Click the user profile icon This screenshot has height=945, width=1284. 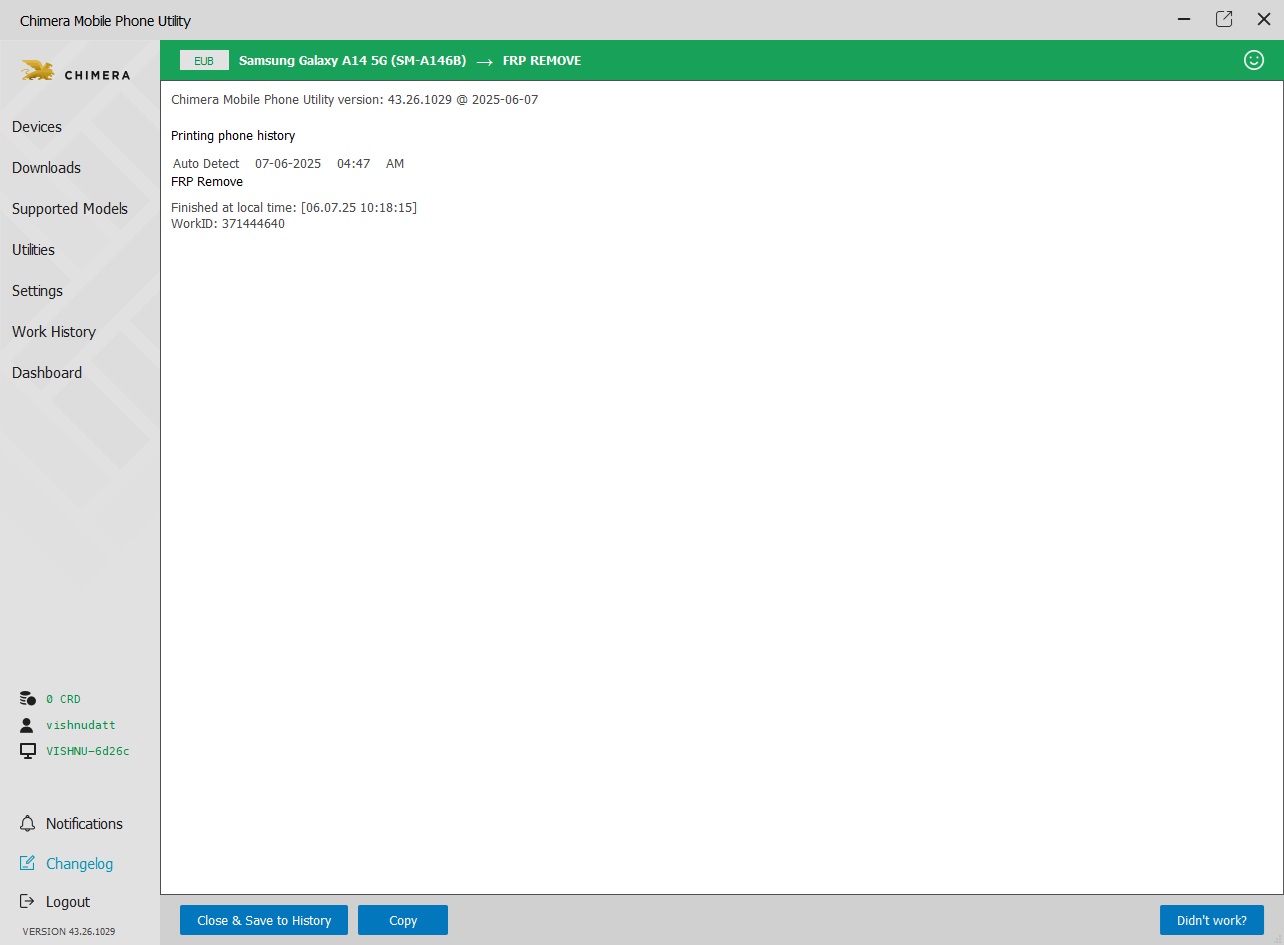tap(28, 725)
